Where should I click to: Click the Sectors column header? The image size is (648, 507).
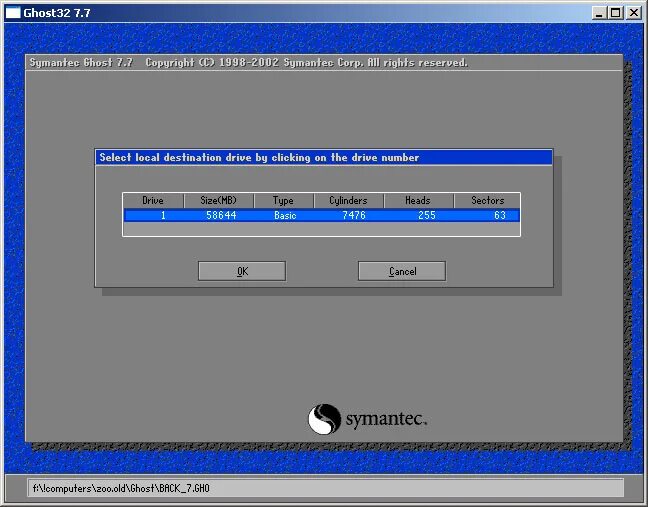click(487, 200)
